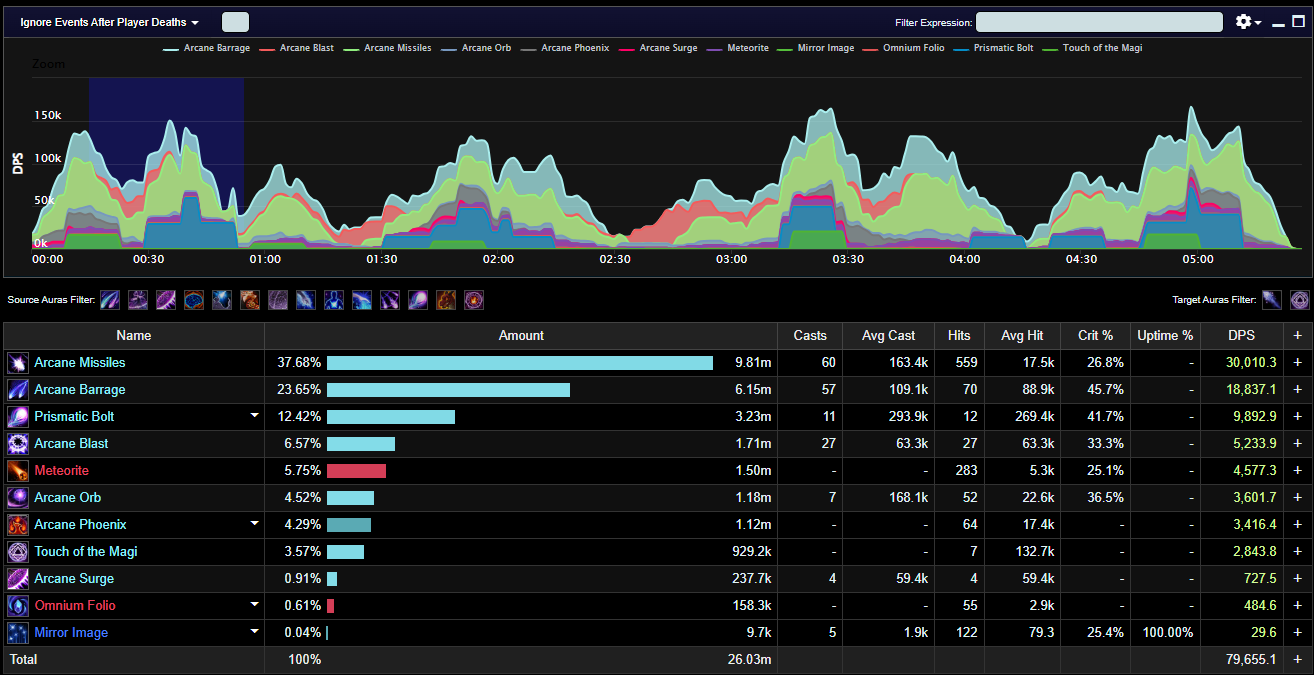The width and height of the screenshot is (1314, 675).
Task: Click the Prismatic Bolt spell icon
Action: [18, 417]
